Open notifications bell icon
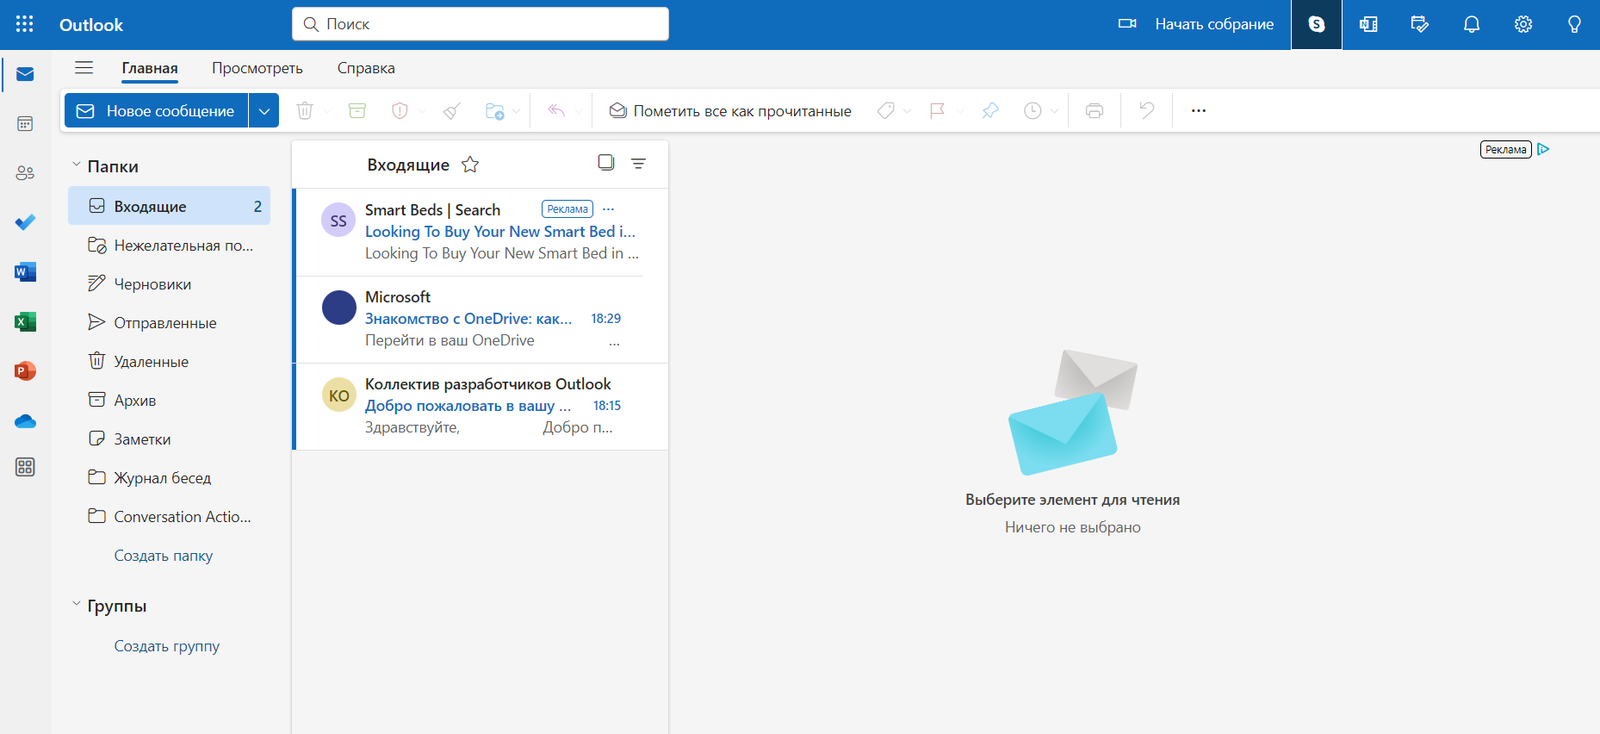1600x734 pixels. (1472, 24)
